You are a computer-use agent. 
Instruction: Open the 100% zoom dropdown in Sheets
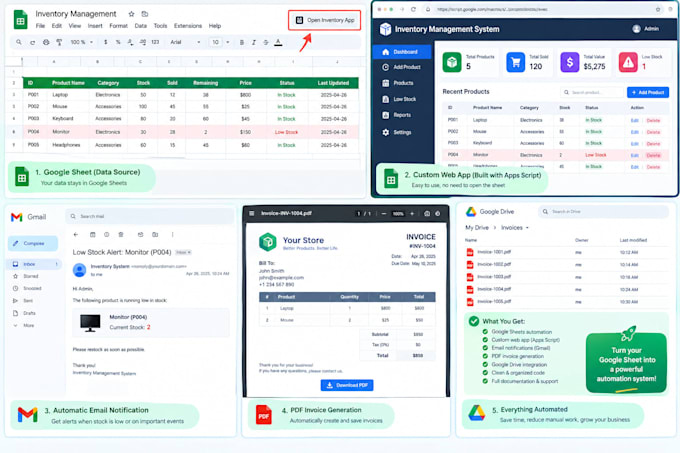pyautogui.click(x=82, y=42)
